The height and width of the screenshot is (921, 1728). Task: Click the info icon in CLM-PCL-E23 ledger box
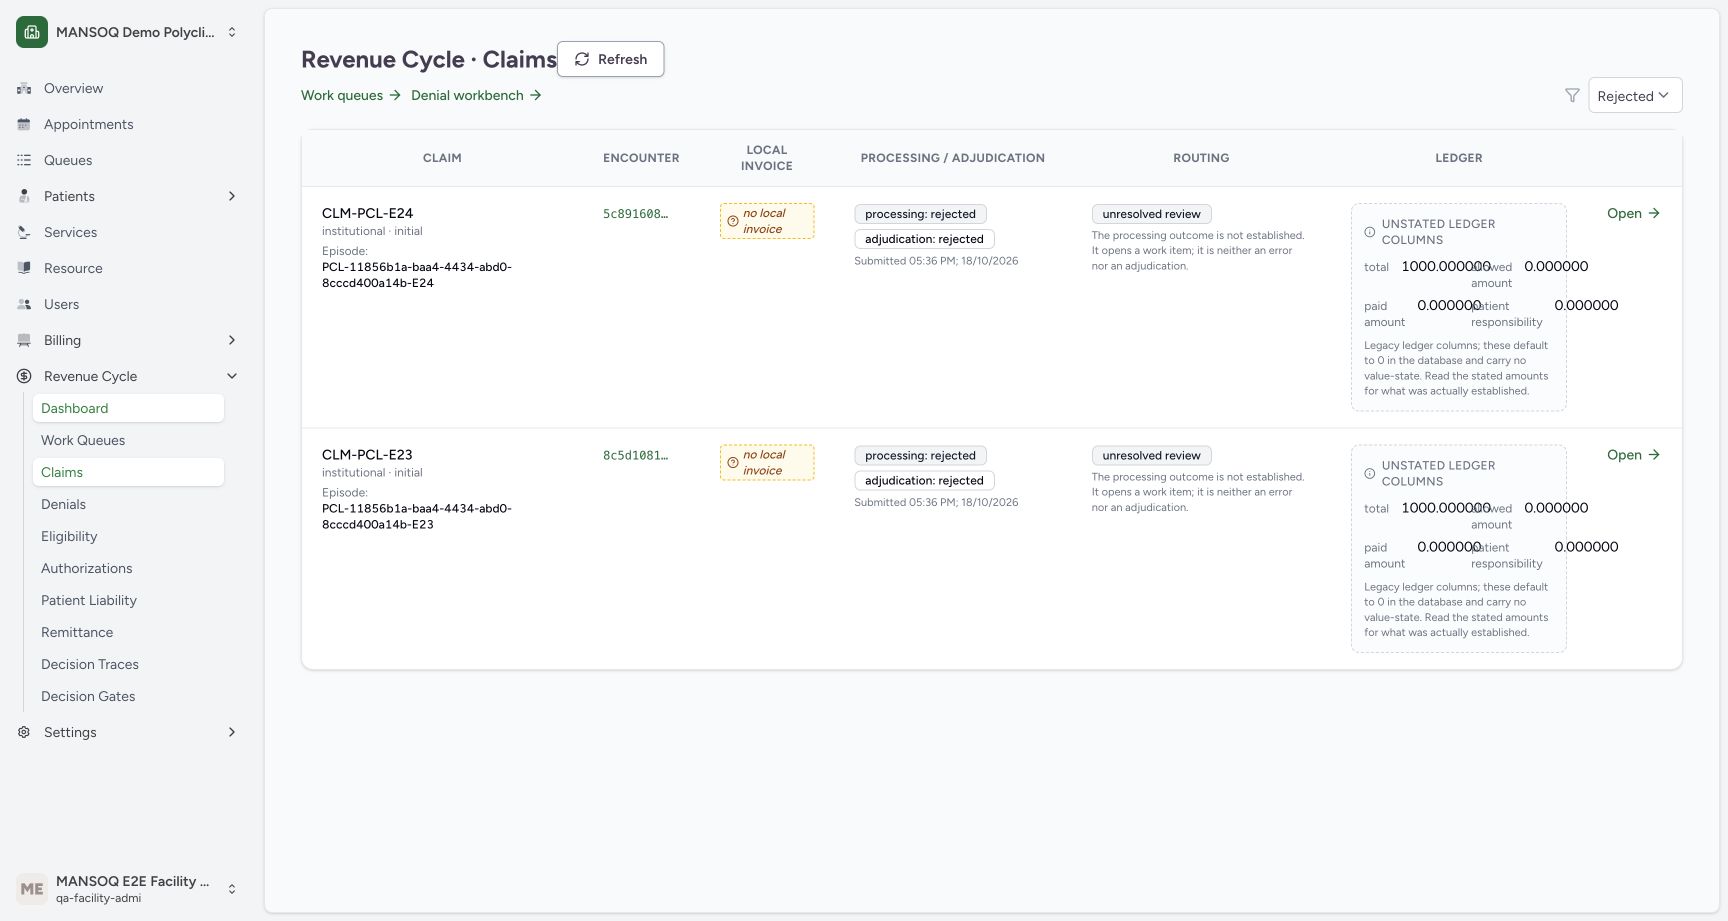[1370, 473]
